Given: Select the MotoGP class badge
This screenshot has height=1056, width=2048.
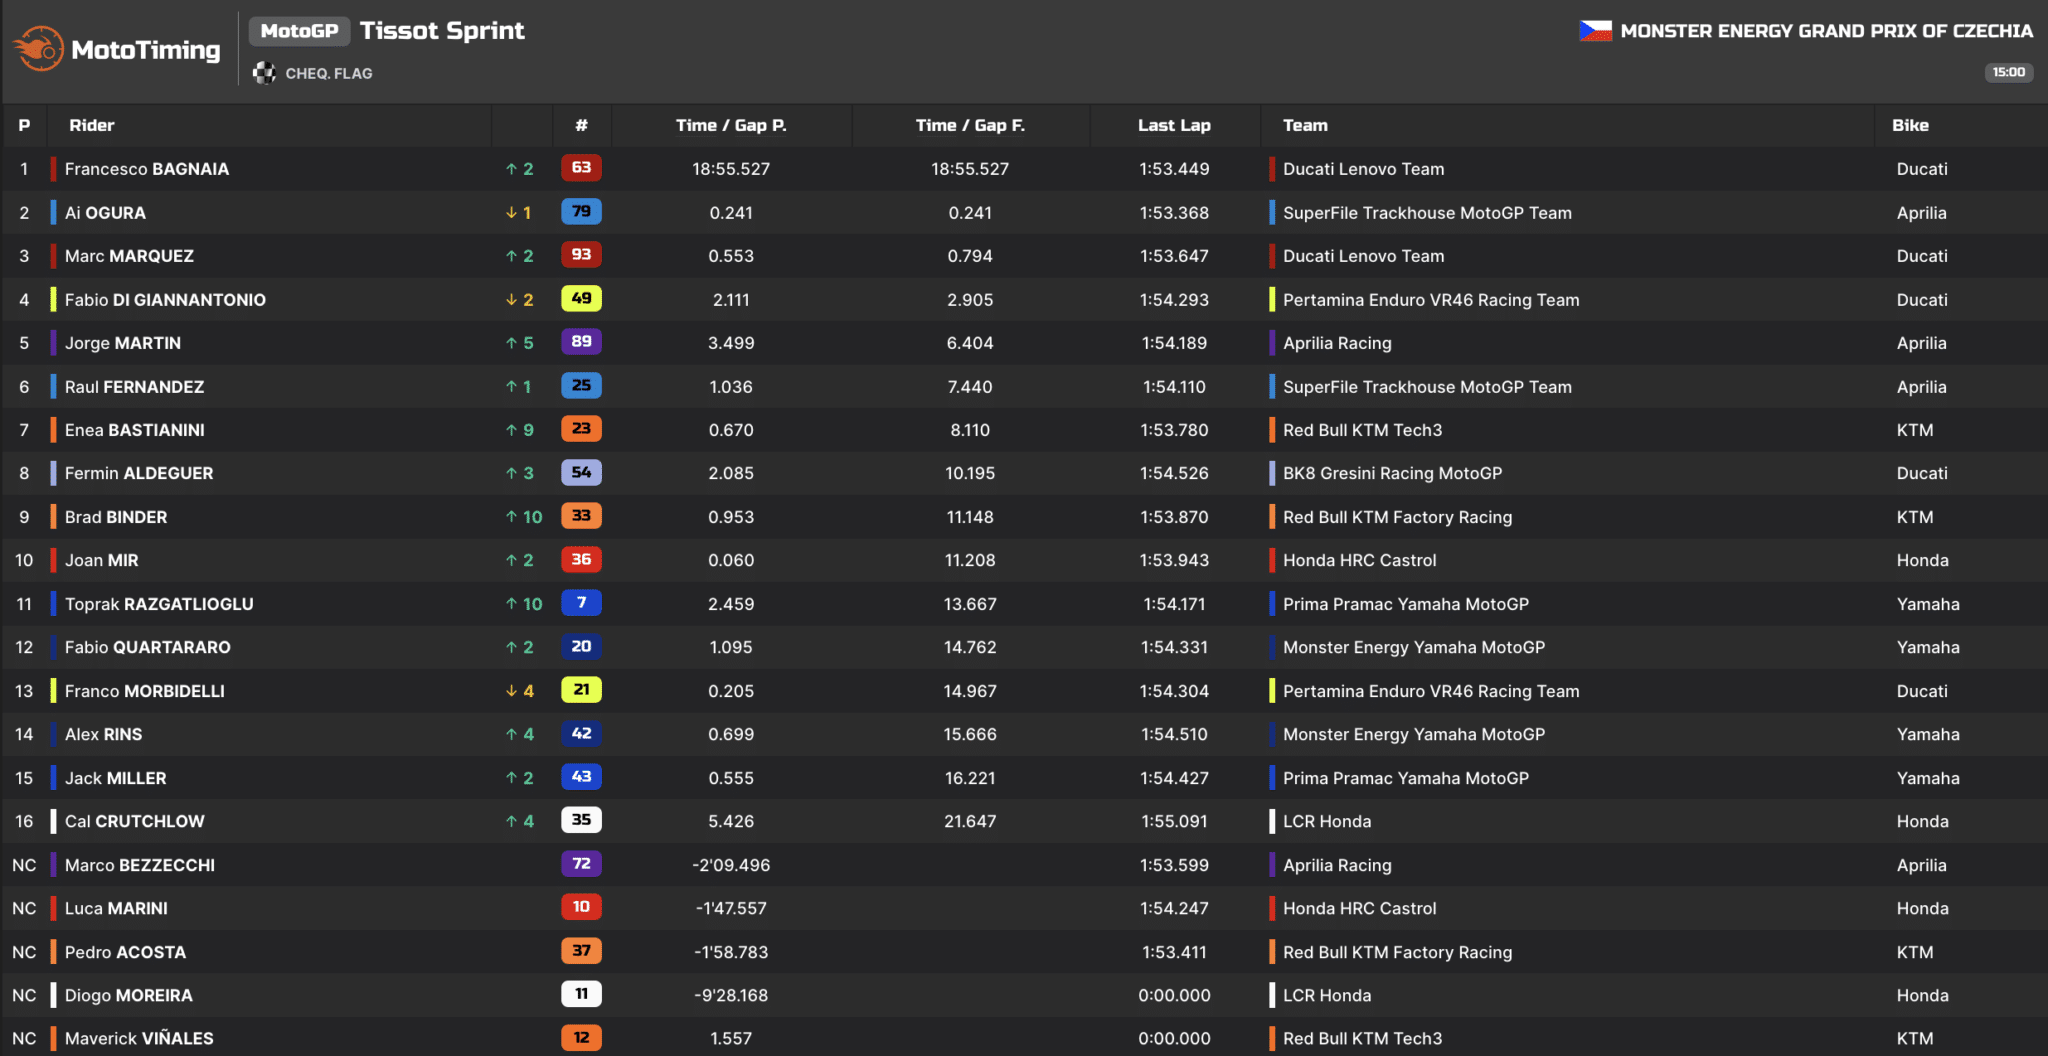Looking at the screenshot, I should pyautogui.click(x=299, y=31).
